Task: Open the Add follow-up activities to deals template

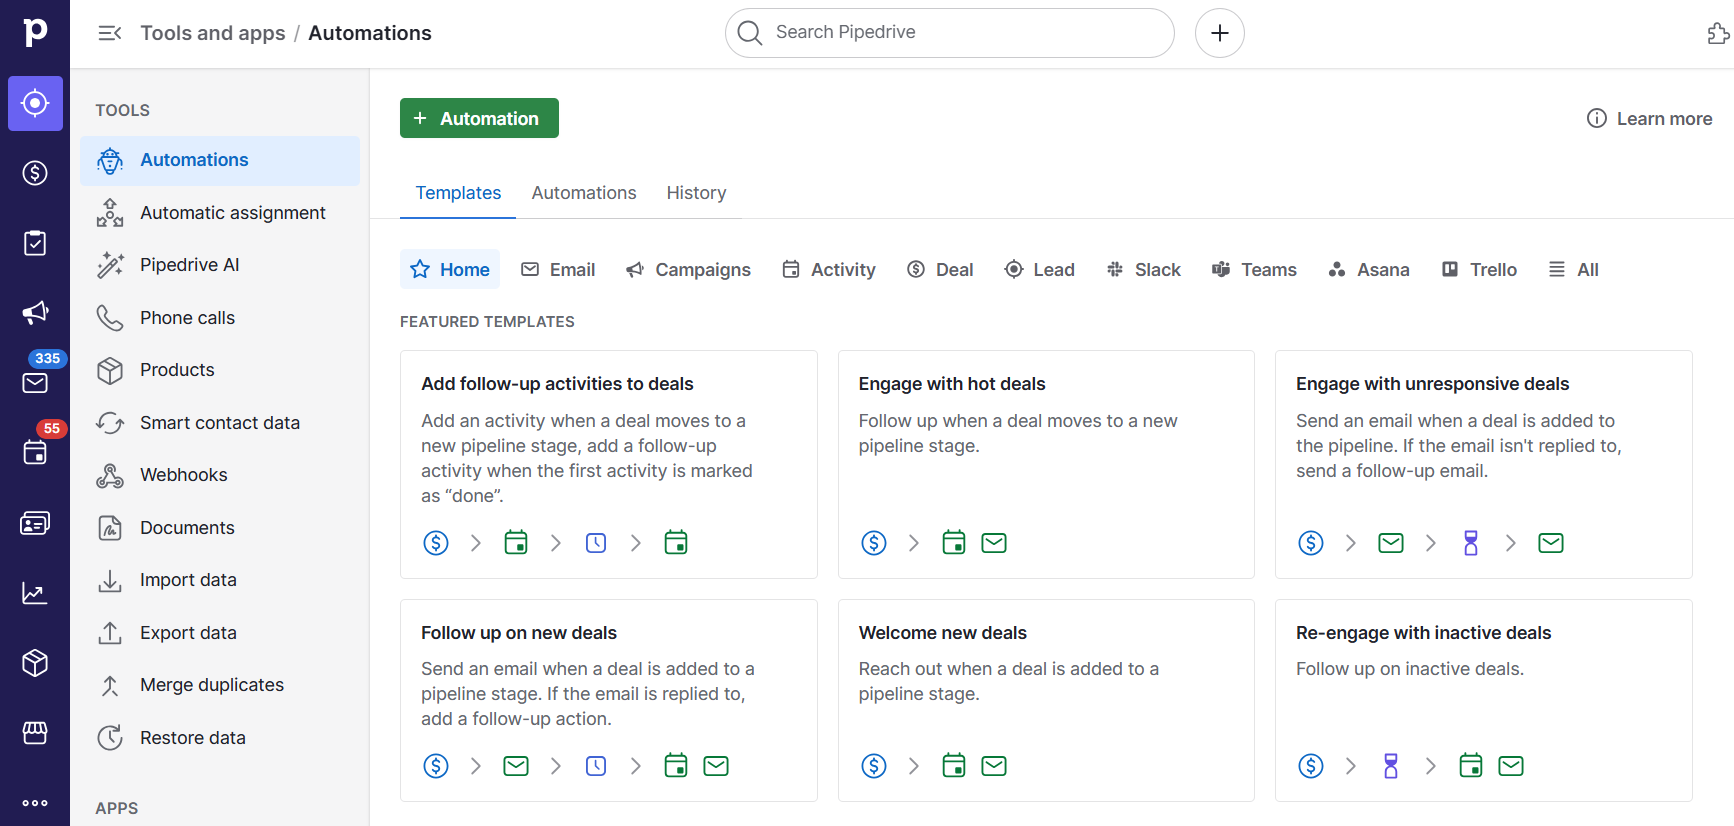Action: coord(609,464)
